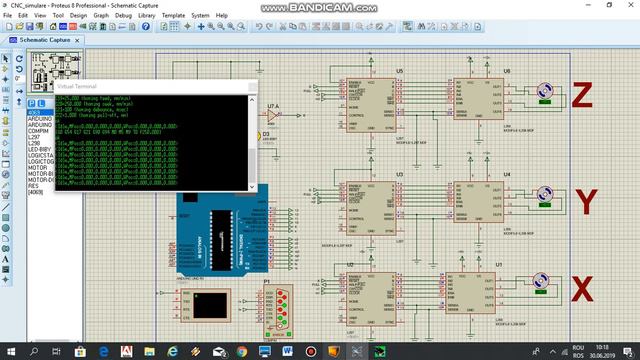Image resolution: width=640 pixels, height=360 pixels.
Task: Click the blue center-at-cursor cross icon
Action: click(201, 27)
